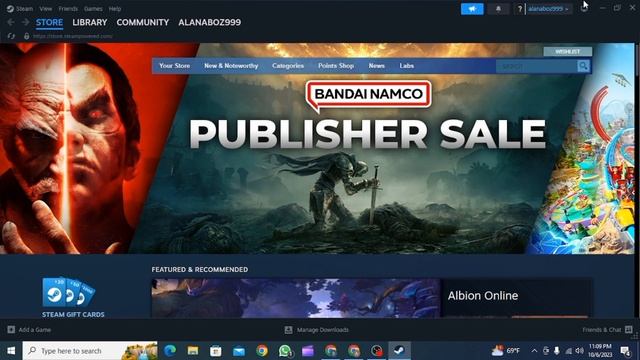Image resolution: width=640 pixels, height=360 pixels.
Task: Open the ALANABOZ999 profile tab
Action: pos(209,22)
